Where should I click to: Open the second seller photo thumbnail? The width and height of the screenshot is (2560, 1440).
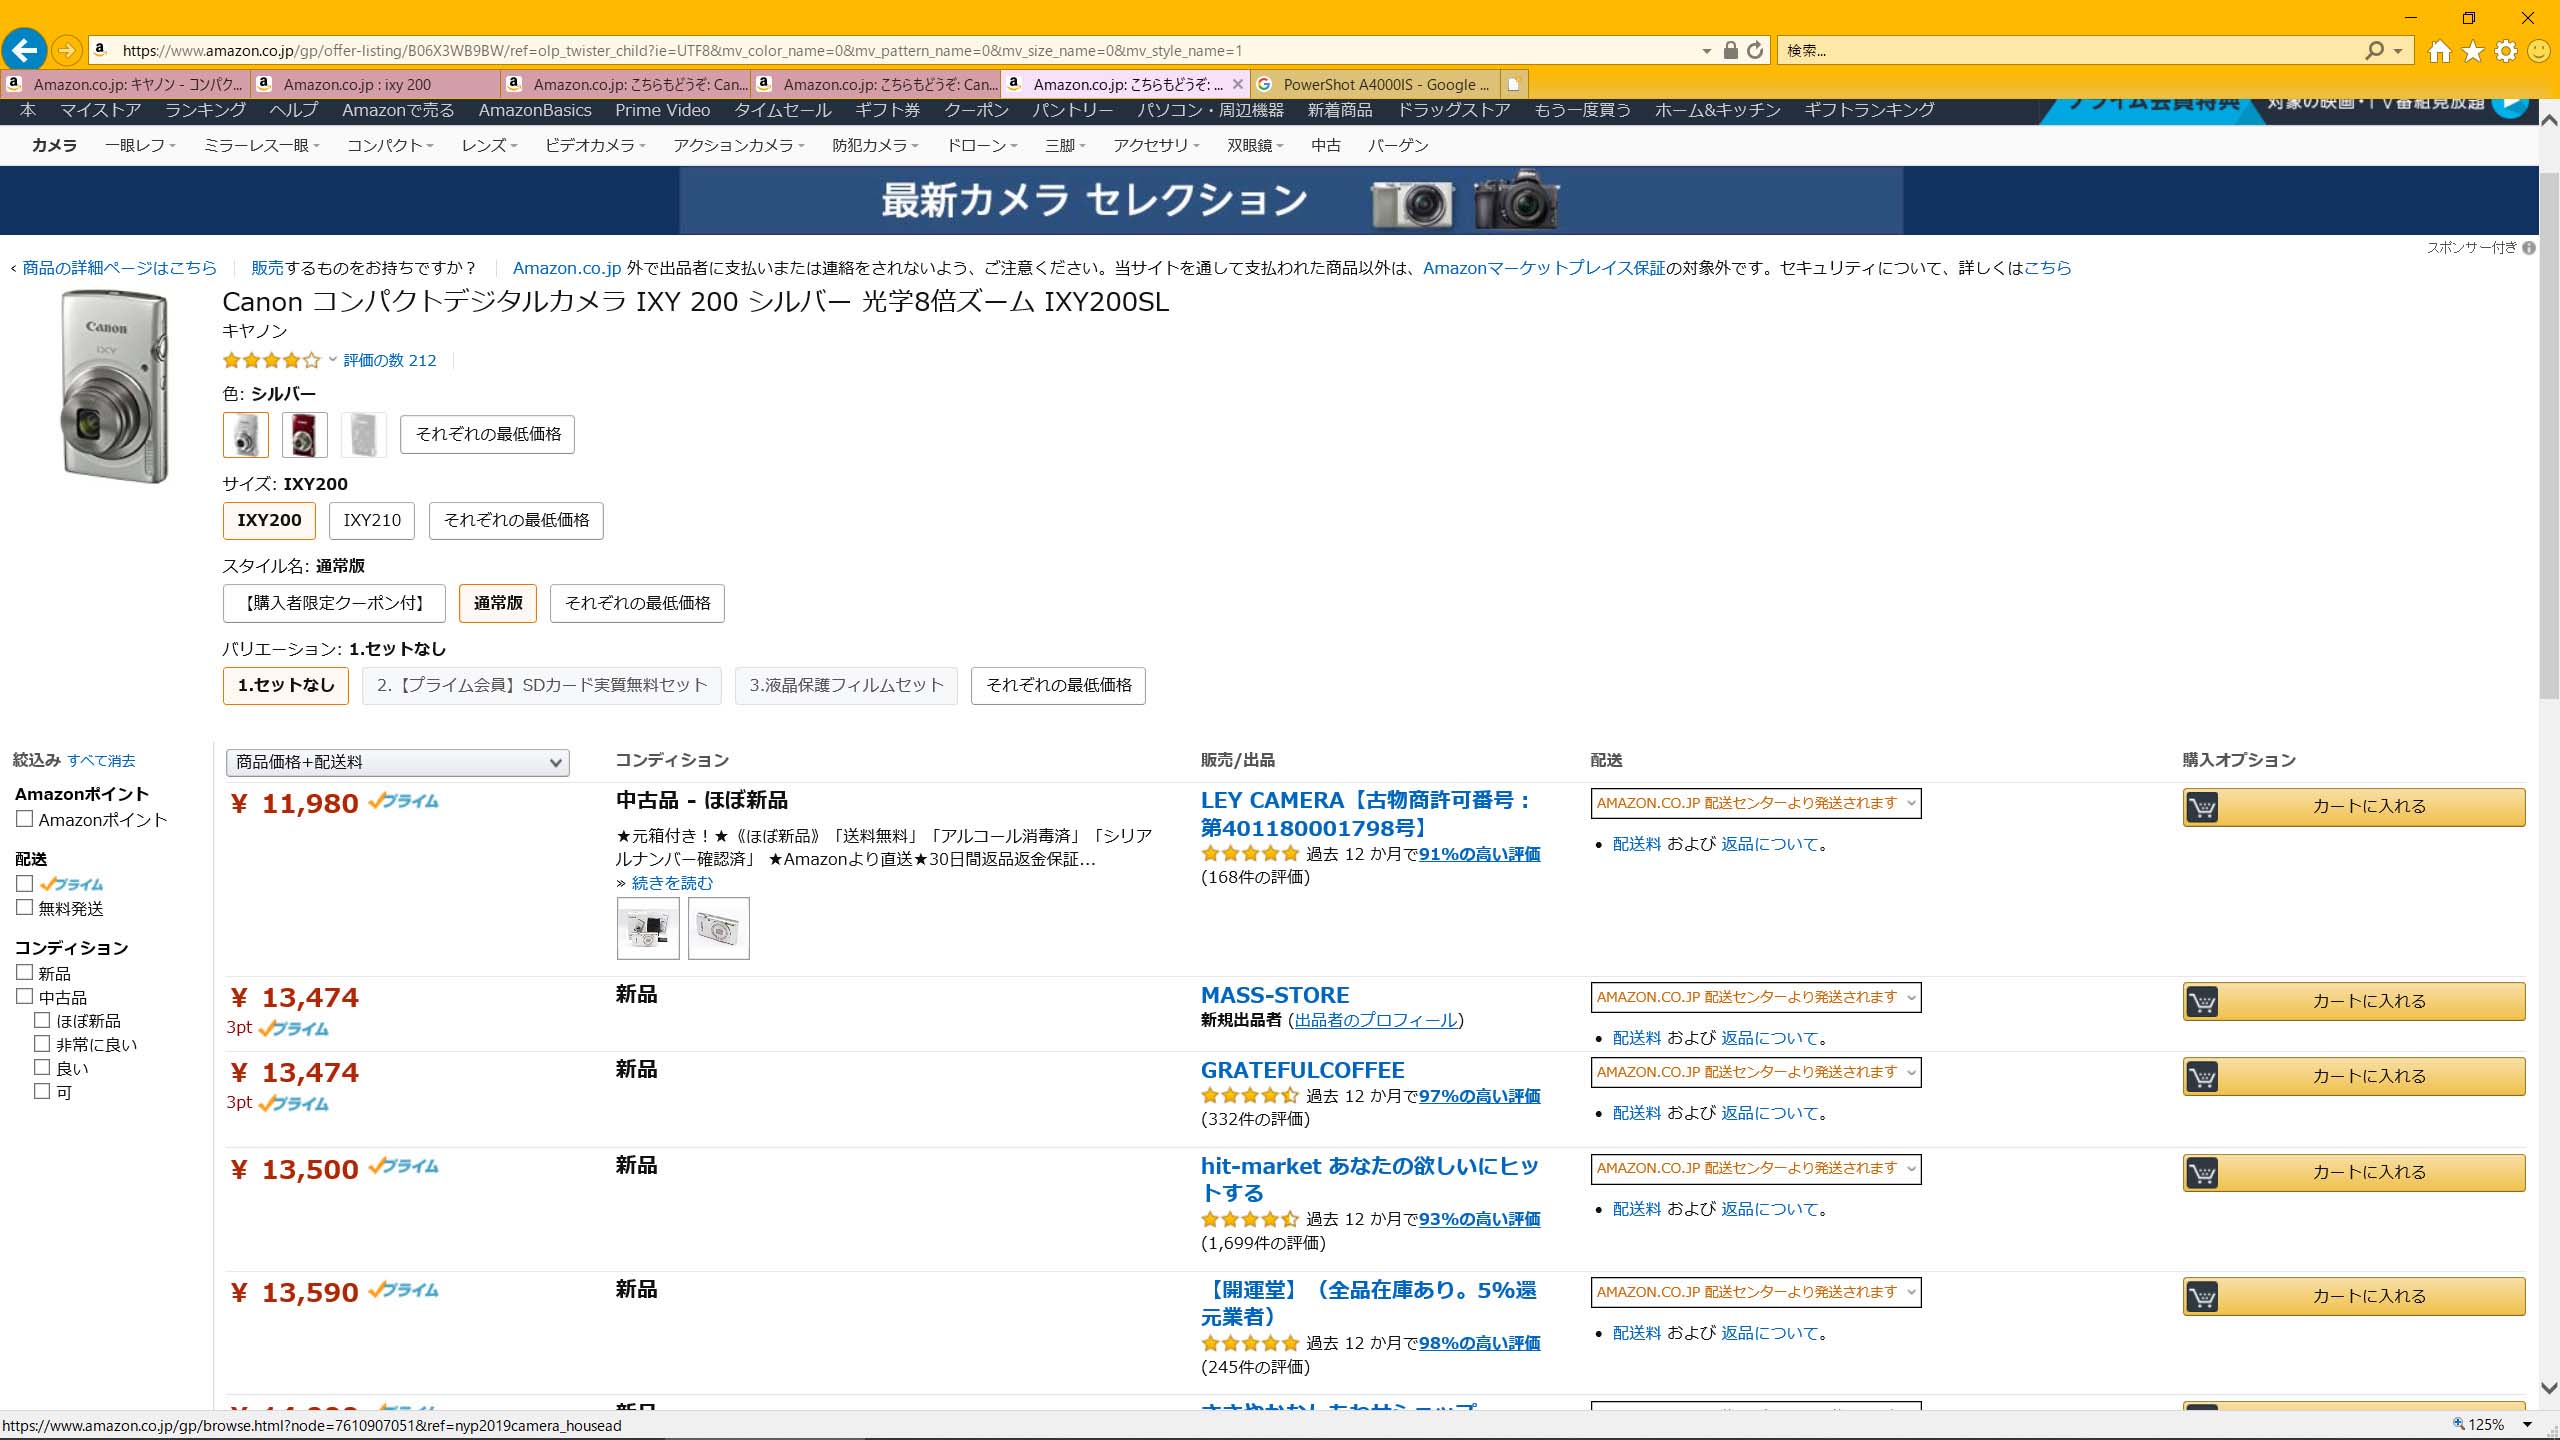pos(718,929)
